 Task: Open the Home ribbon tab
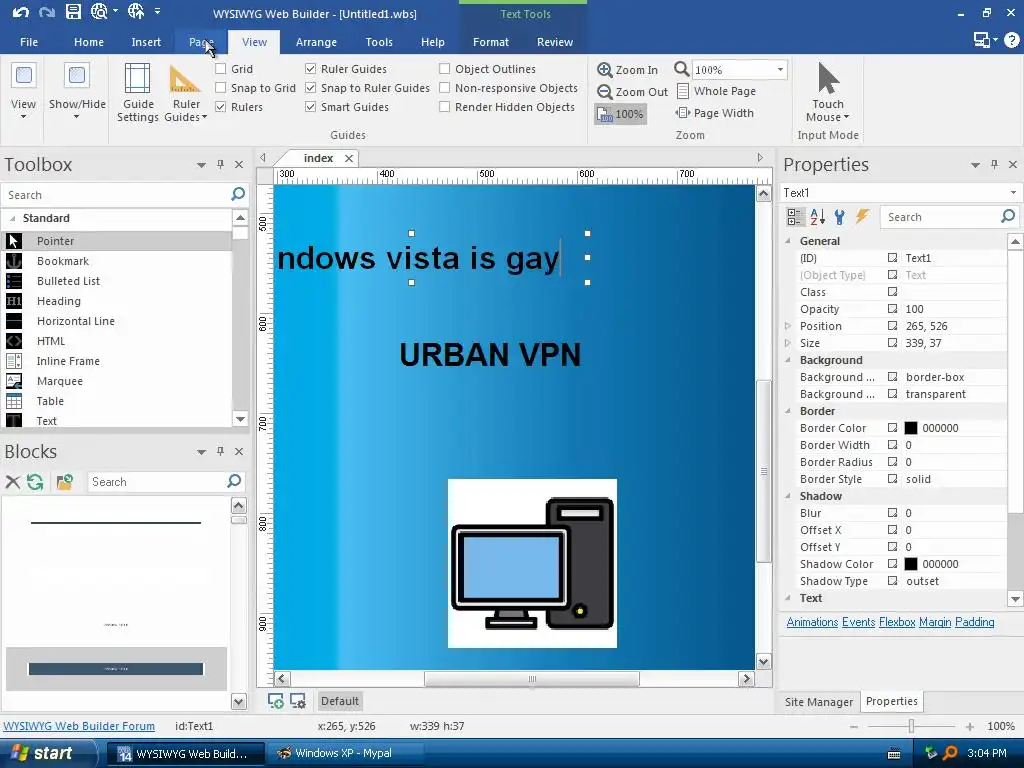[x=89, y=42]
